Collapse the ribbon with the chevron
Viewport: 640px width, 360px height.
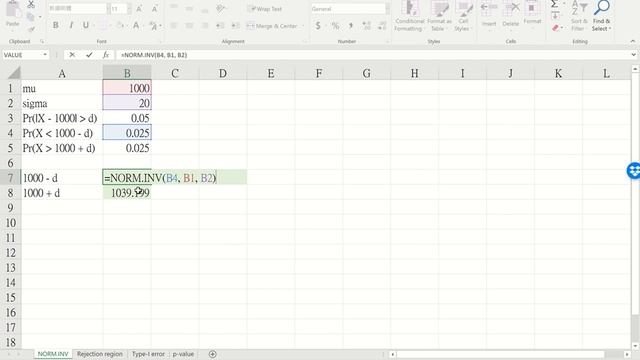coord(633,41)
